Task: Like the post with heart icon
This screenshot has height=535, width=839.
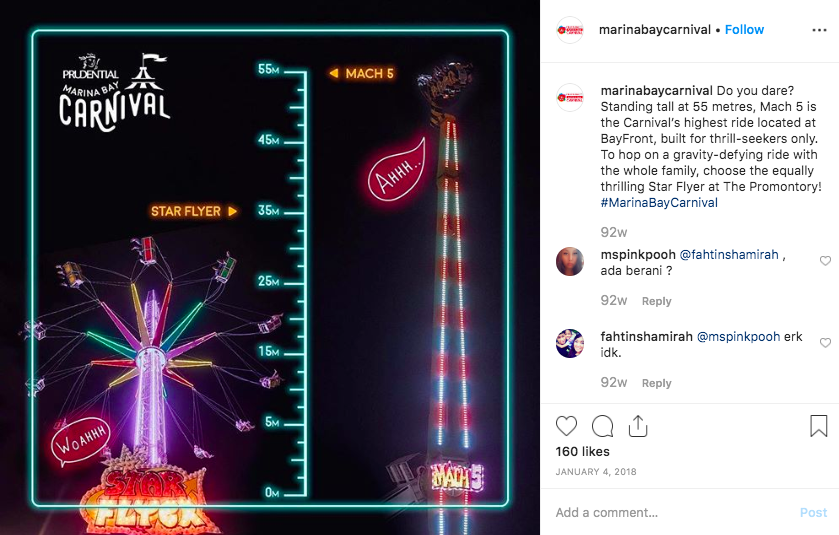Action: point(566,426)
